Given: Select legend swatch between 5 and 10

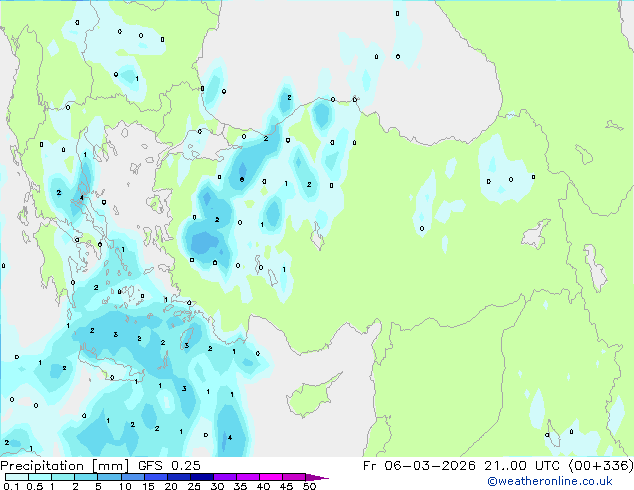Looking at the screenshot, I should coord(109,477).
